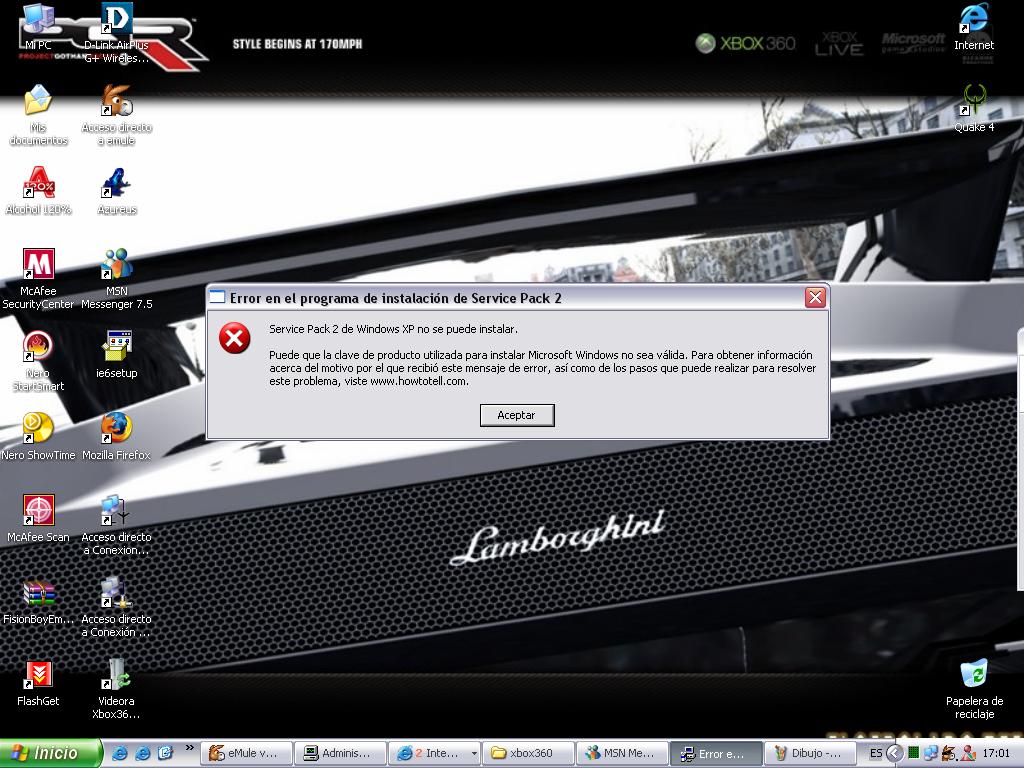The image size is (1024, 768).
Task: Click the Aceptar button in the error dialog
Action: (517, 415)
